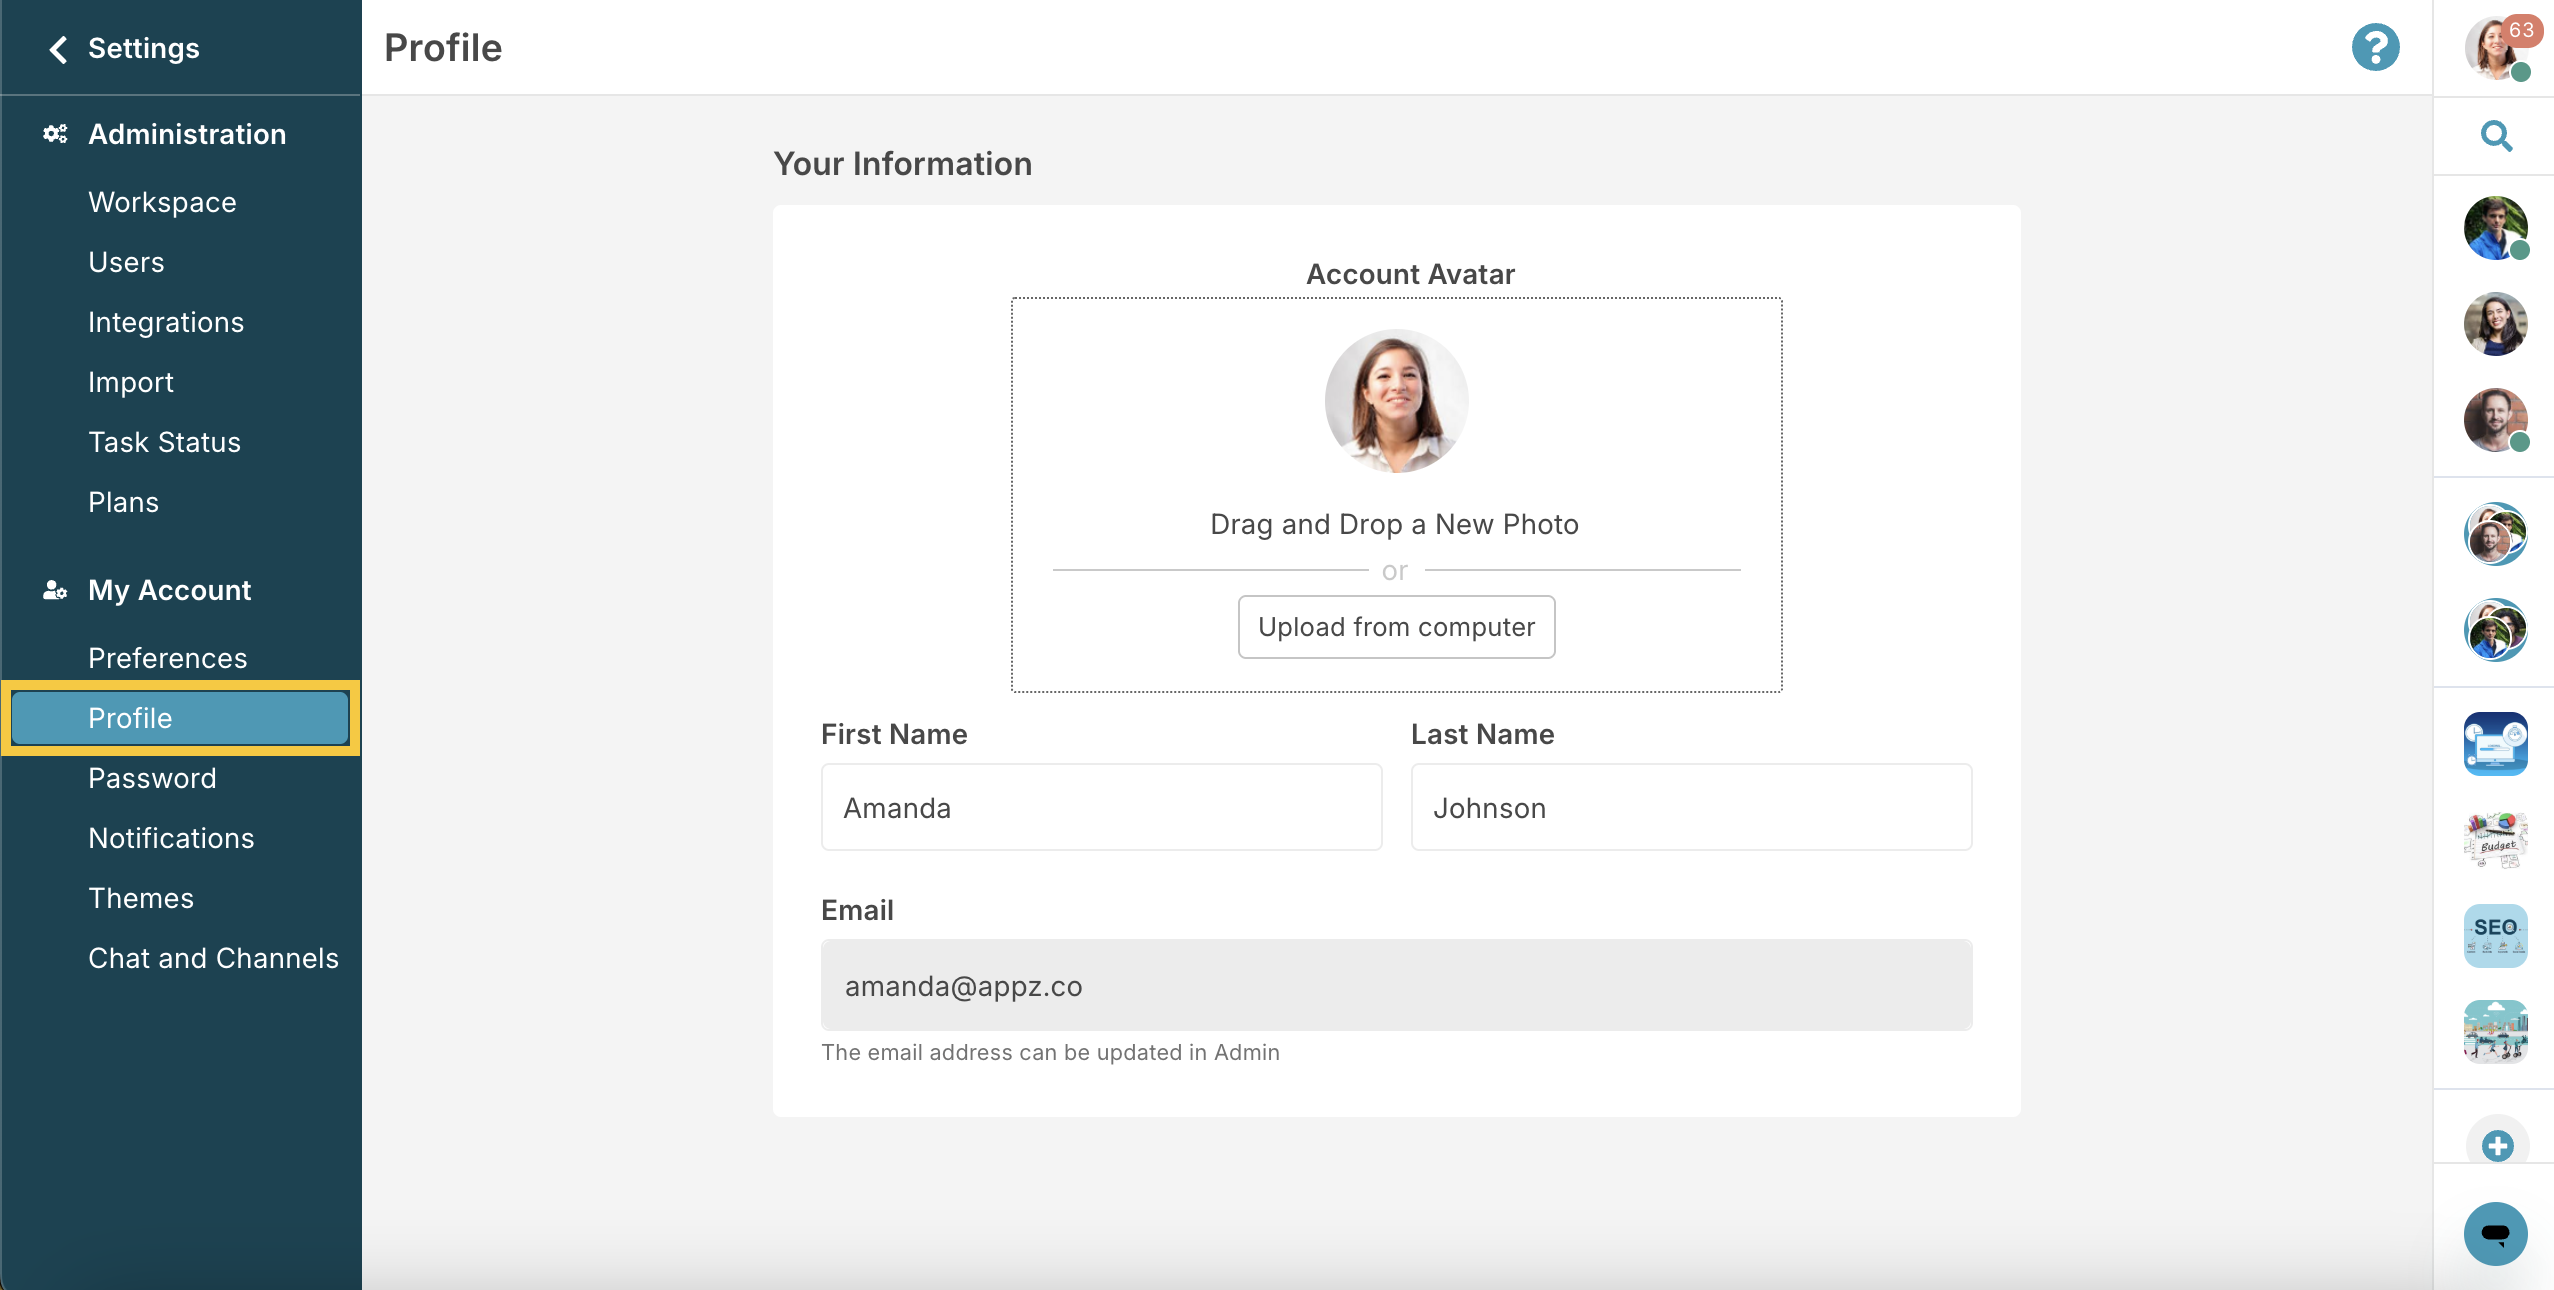
Task: Open the SEO channel icon
Action: click(2495, 934)
